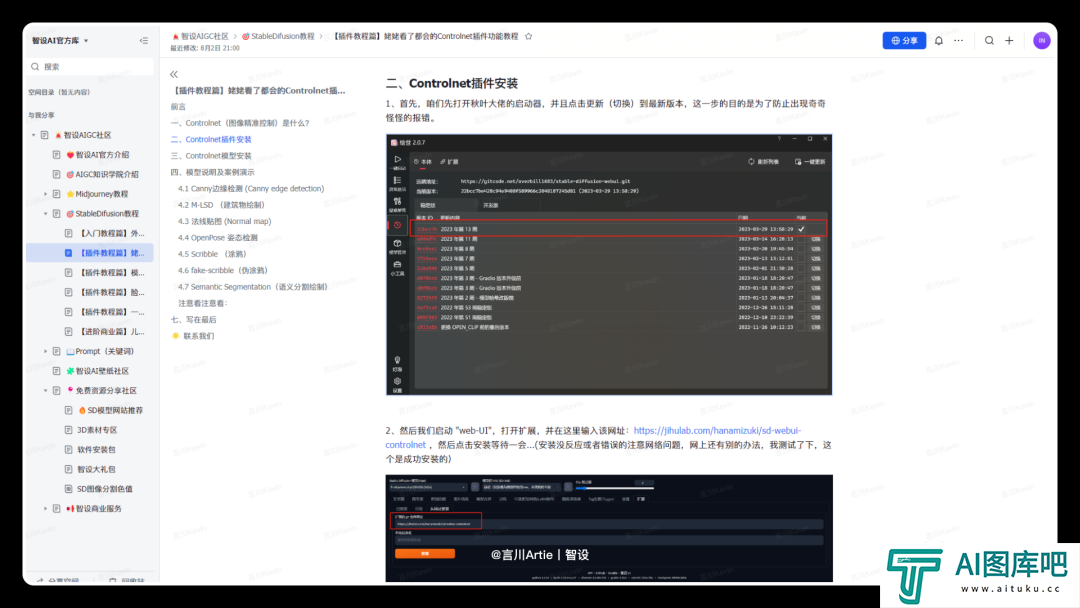Open the 绘世 launcher screenshot image
This screenshot has height=608, width=1080.
[x=609, y=264]
